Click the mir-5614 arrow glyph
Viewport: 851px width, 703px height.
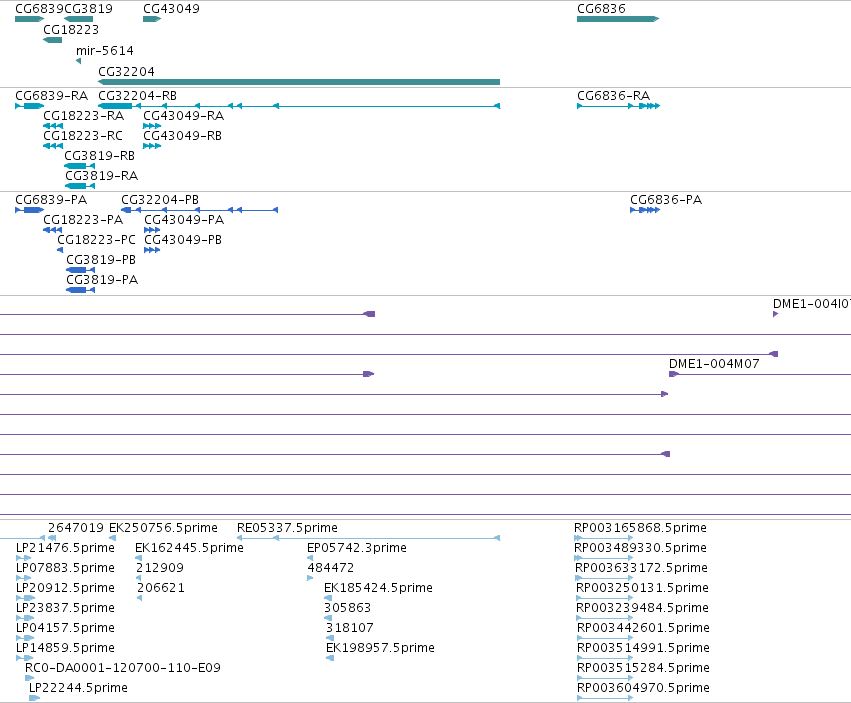pos(79,61)
